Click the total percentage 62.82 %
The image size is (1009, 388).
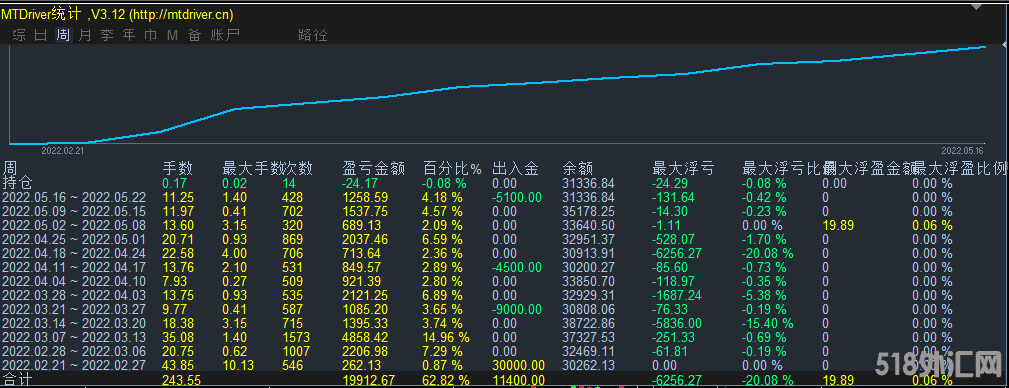click(446, 380)
